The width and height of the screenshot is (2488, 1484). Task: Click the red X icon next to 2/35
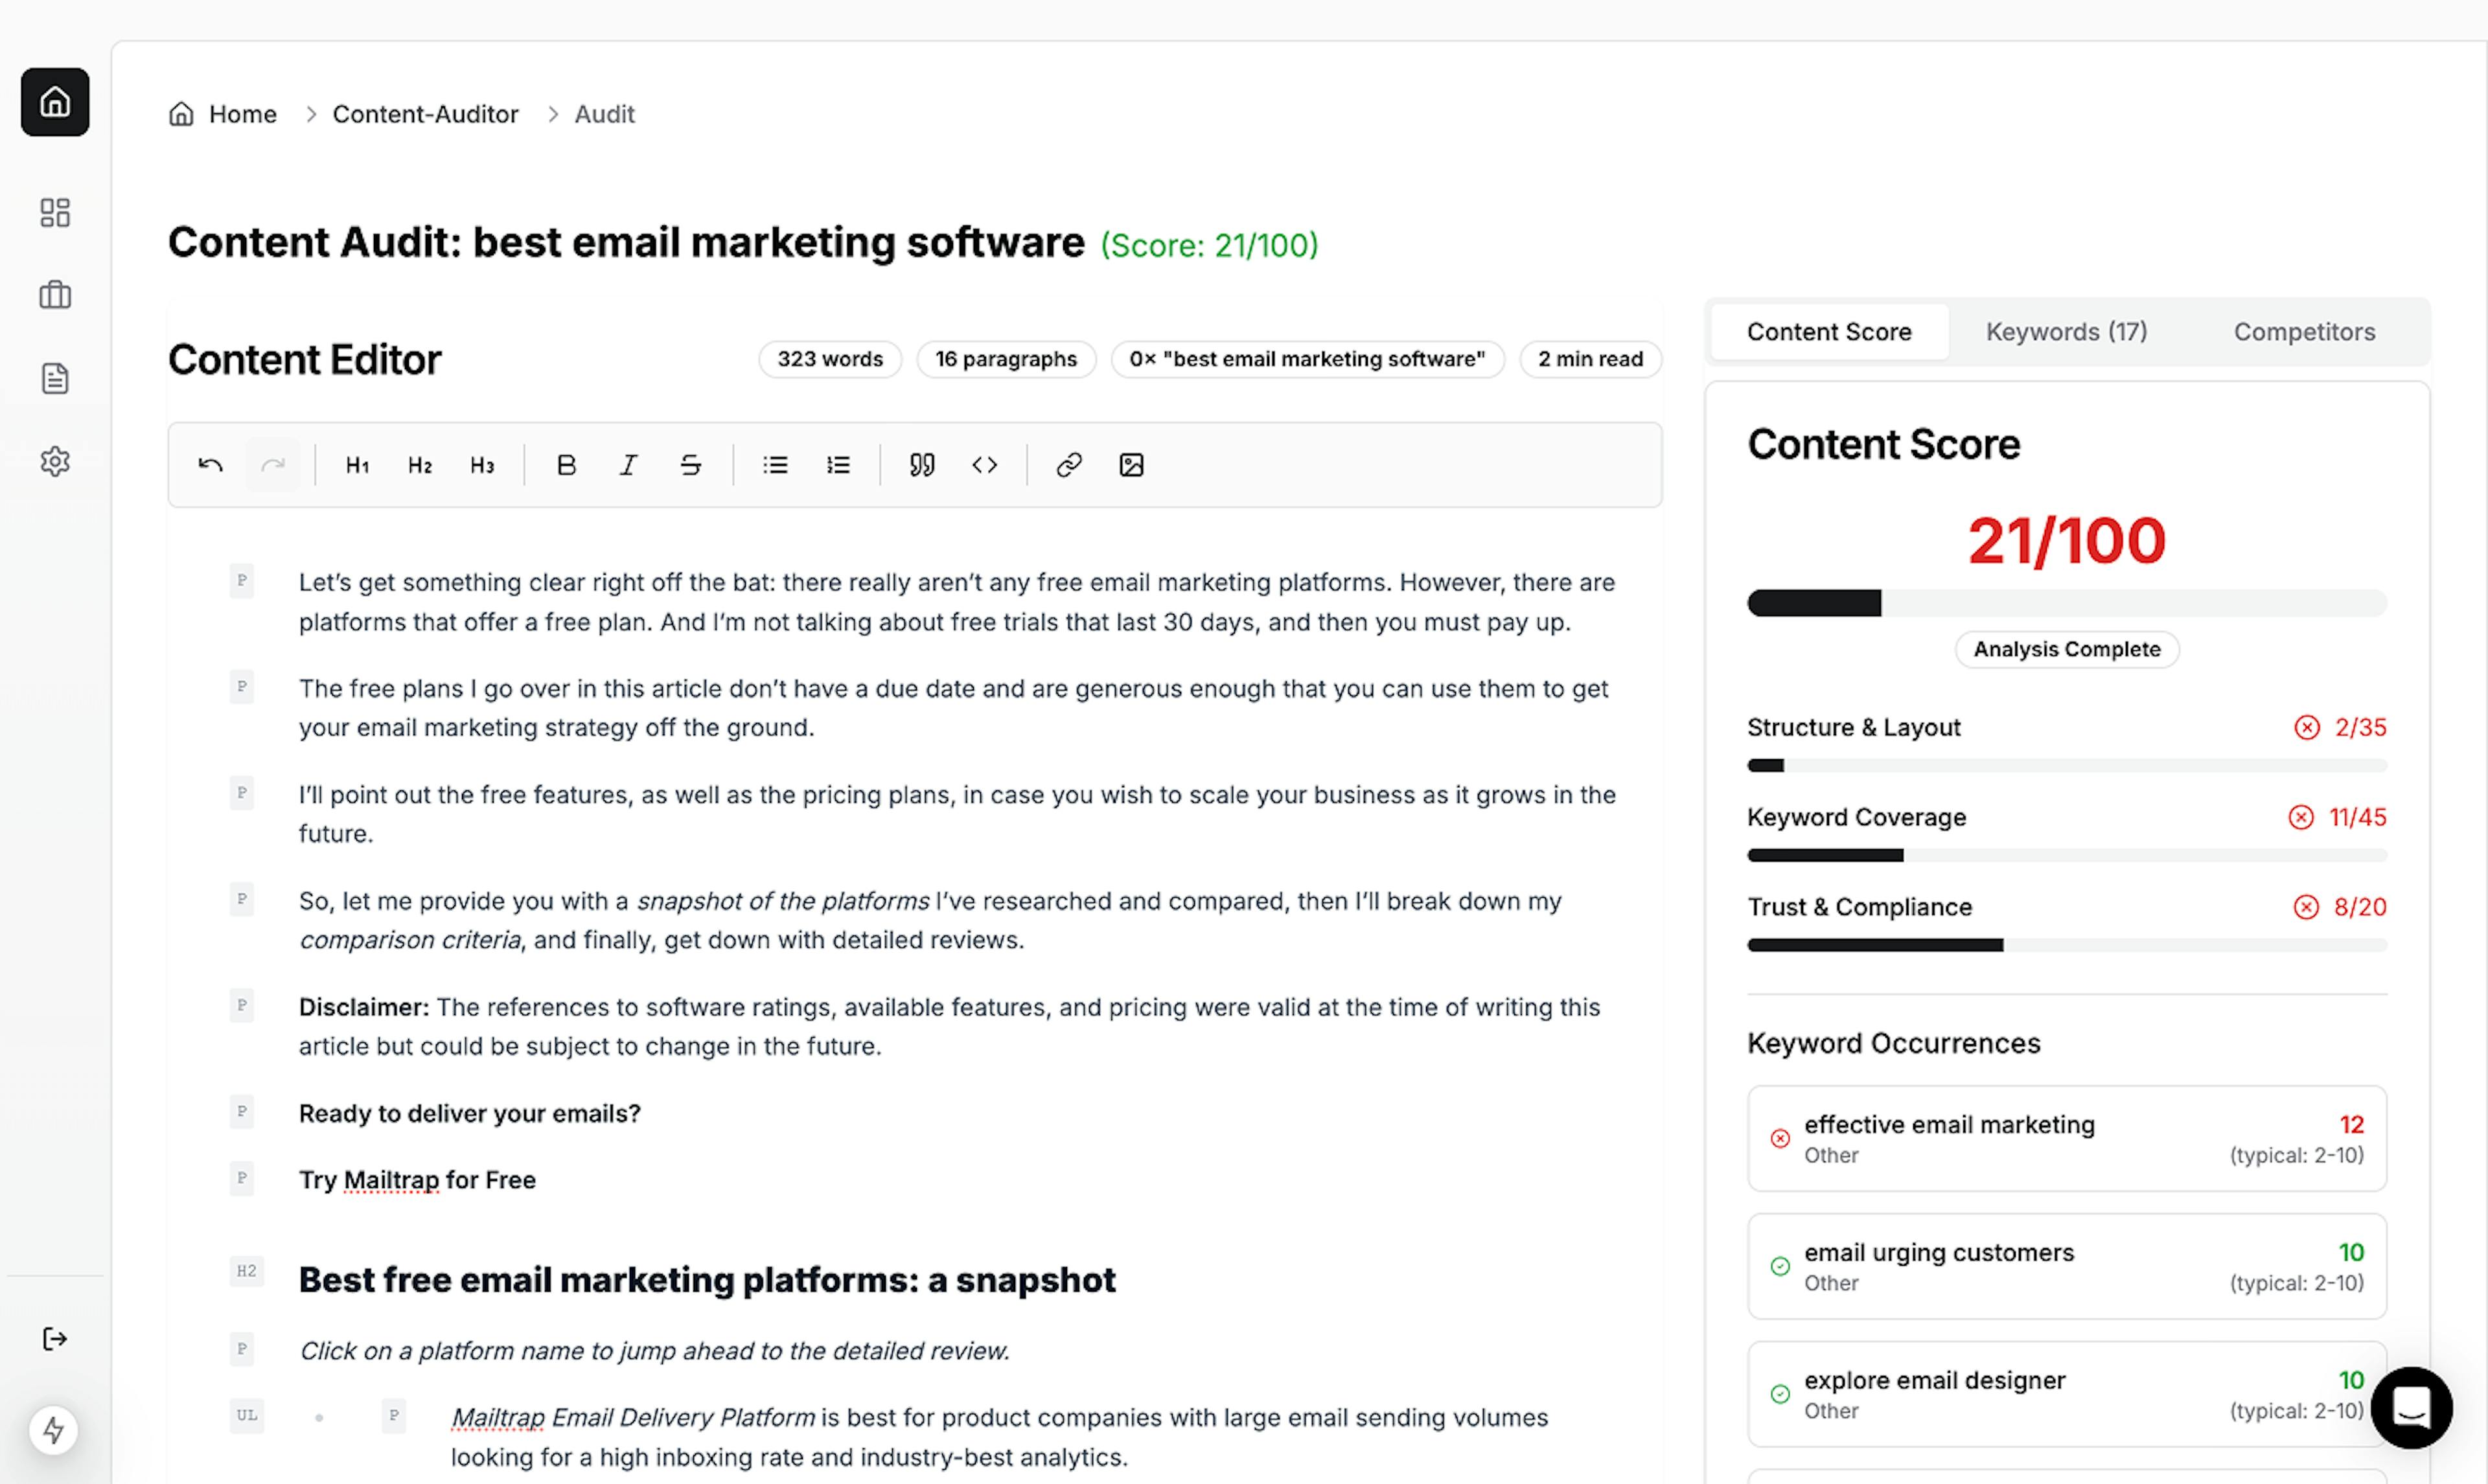tap(2307, 727)
